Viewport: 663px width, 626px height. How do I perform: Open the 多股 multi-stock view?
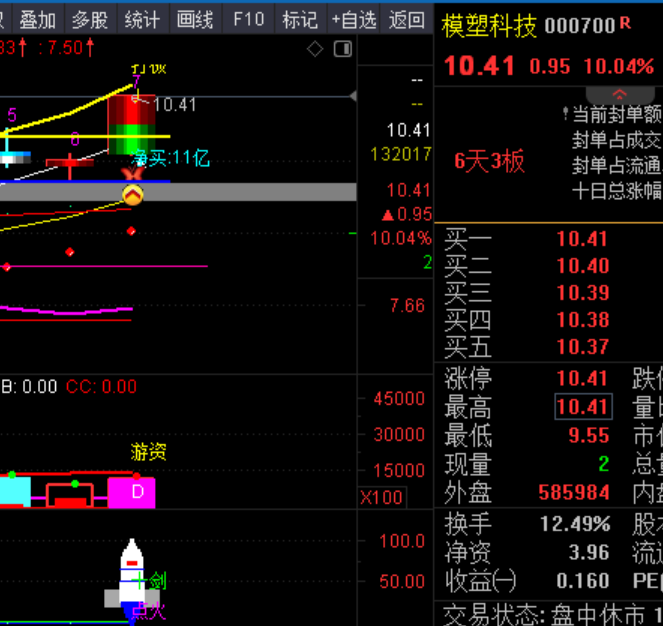point(90,19)
